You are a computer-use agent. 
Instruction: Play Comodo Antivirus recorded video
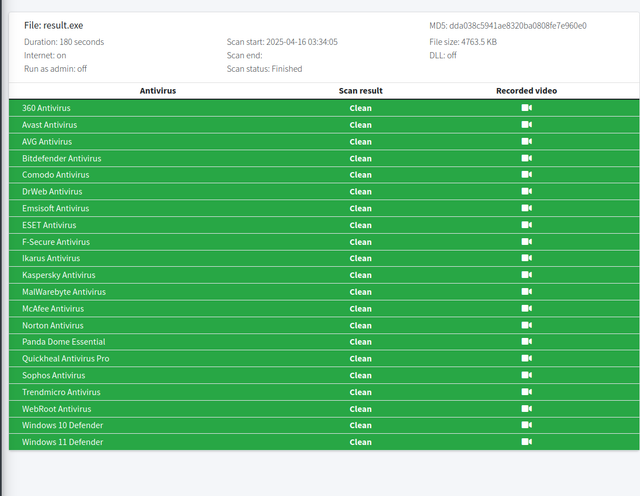click(x=527, y=174)
